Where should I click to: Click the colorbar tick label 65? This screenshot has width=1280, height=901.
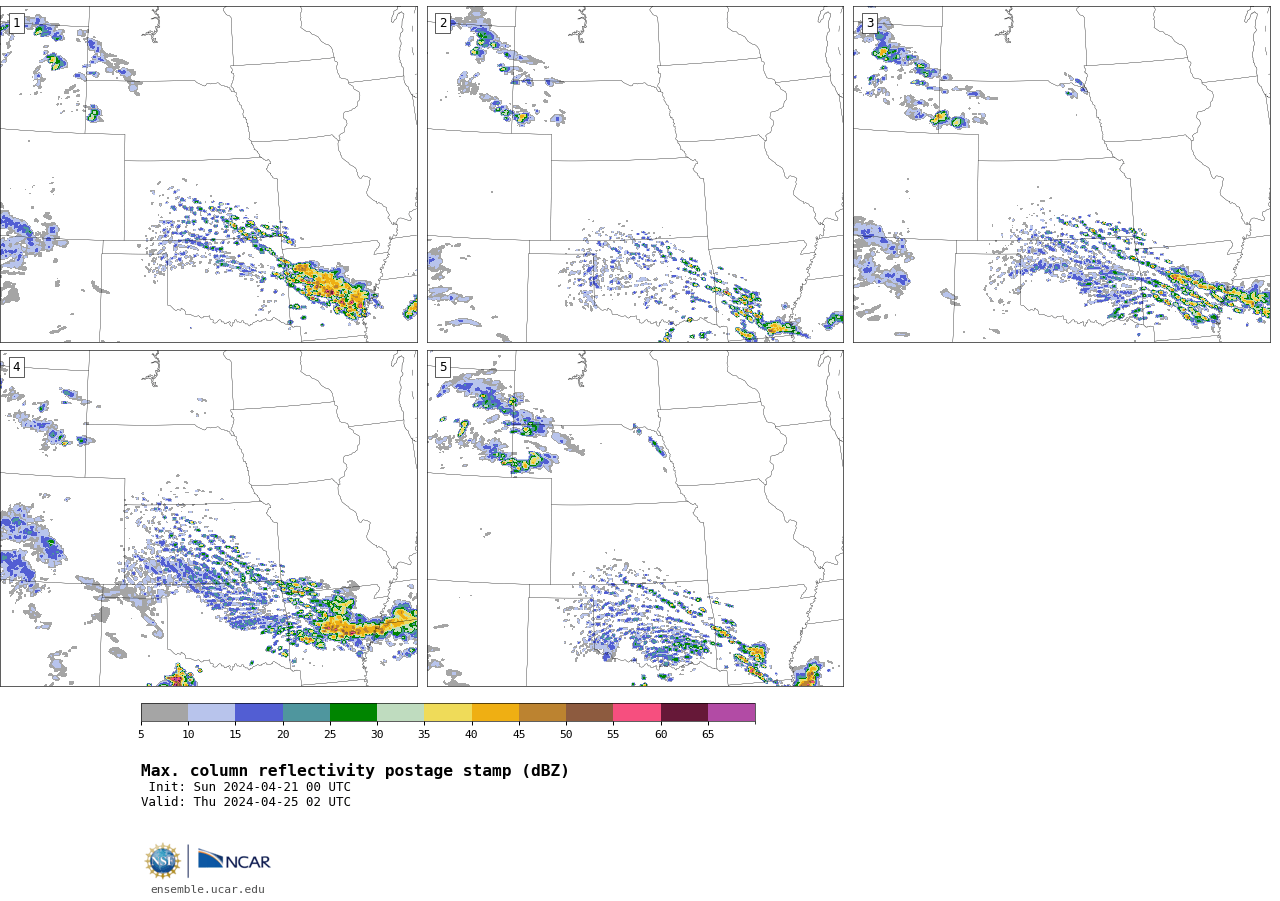(708, 735)
